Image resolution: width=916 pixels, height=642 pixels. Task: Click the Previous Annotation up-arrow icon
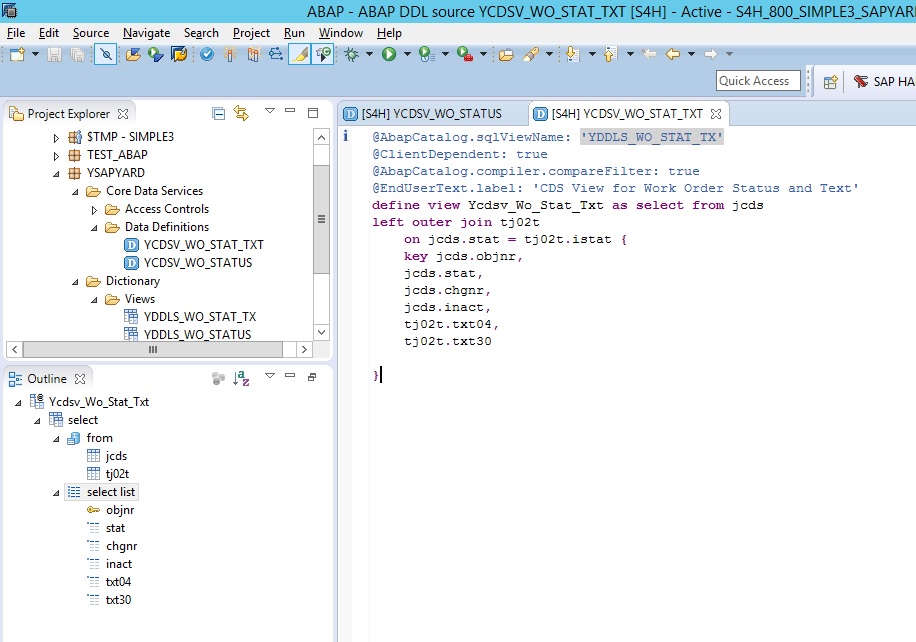610,54
